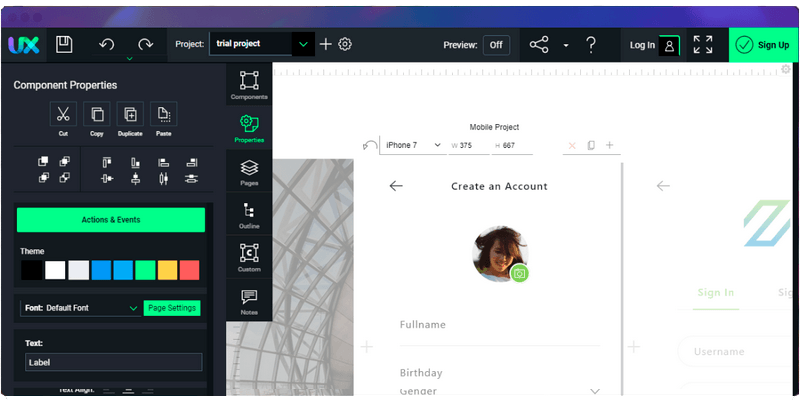Screen dimensions: 800x400
Task: Pick the yellow theme color swatch
Action: click(x=167, y=270)
